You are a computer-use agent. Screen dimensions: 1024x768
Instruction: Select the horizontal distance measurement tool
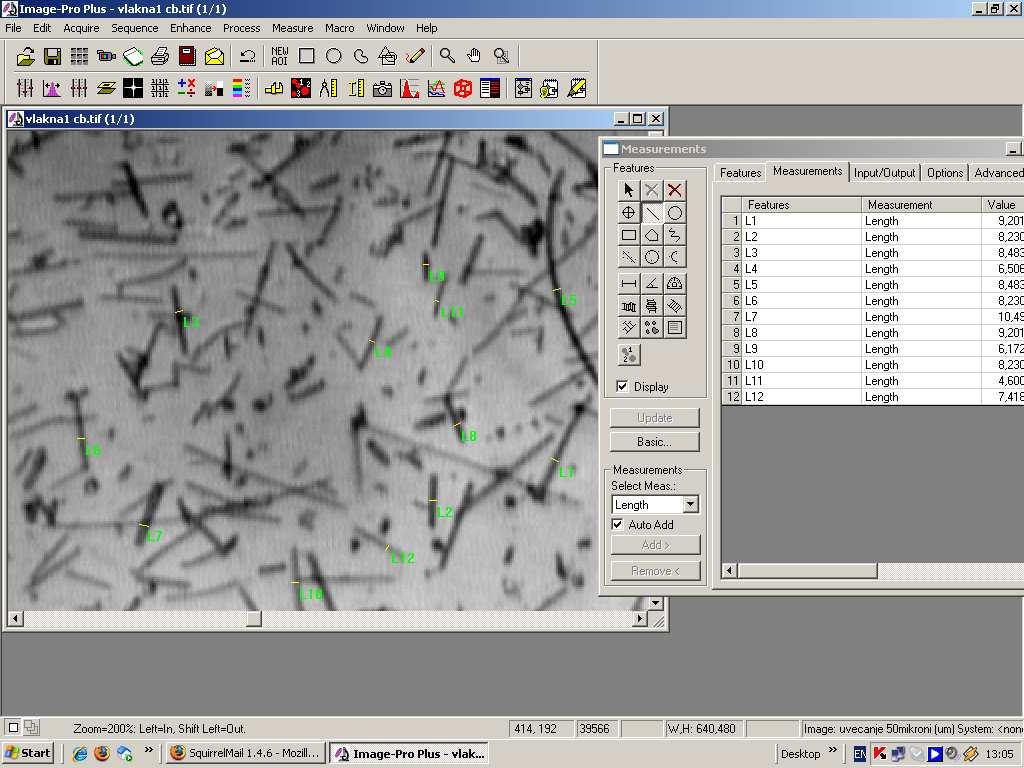click(x=628, y=283)
